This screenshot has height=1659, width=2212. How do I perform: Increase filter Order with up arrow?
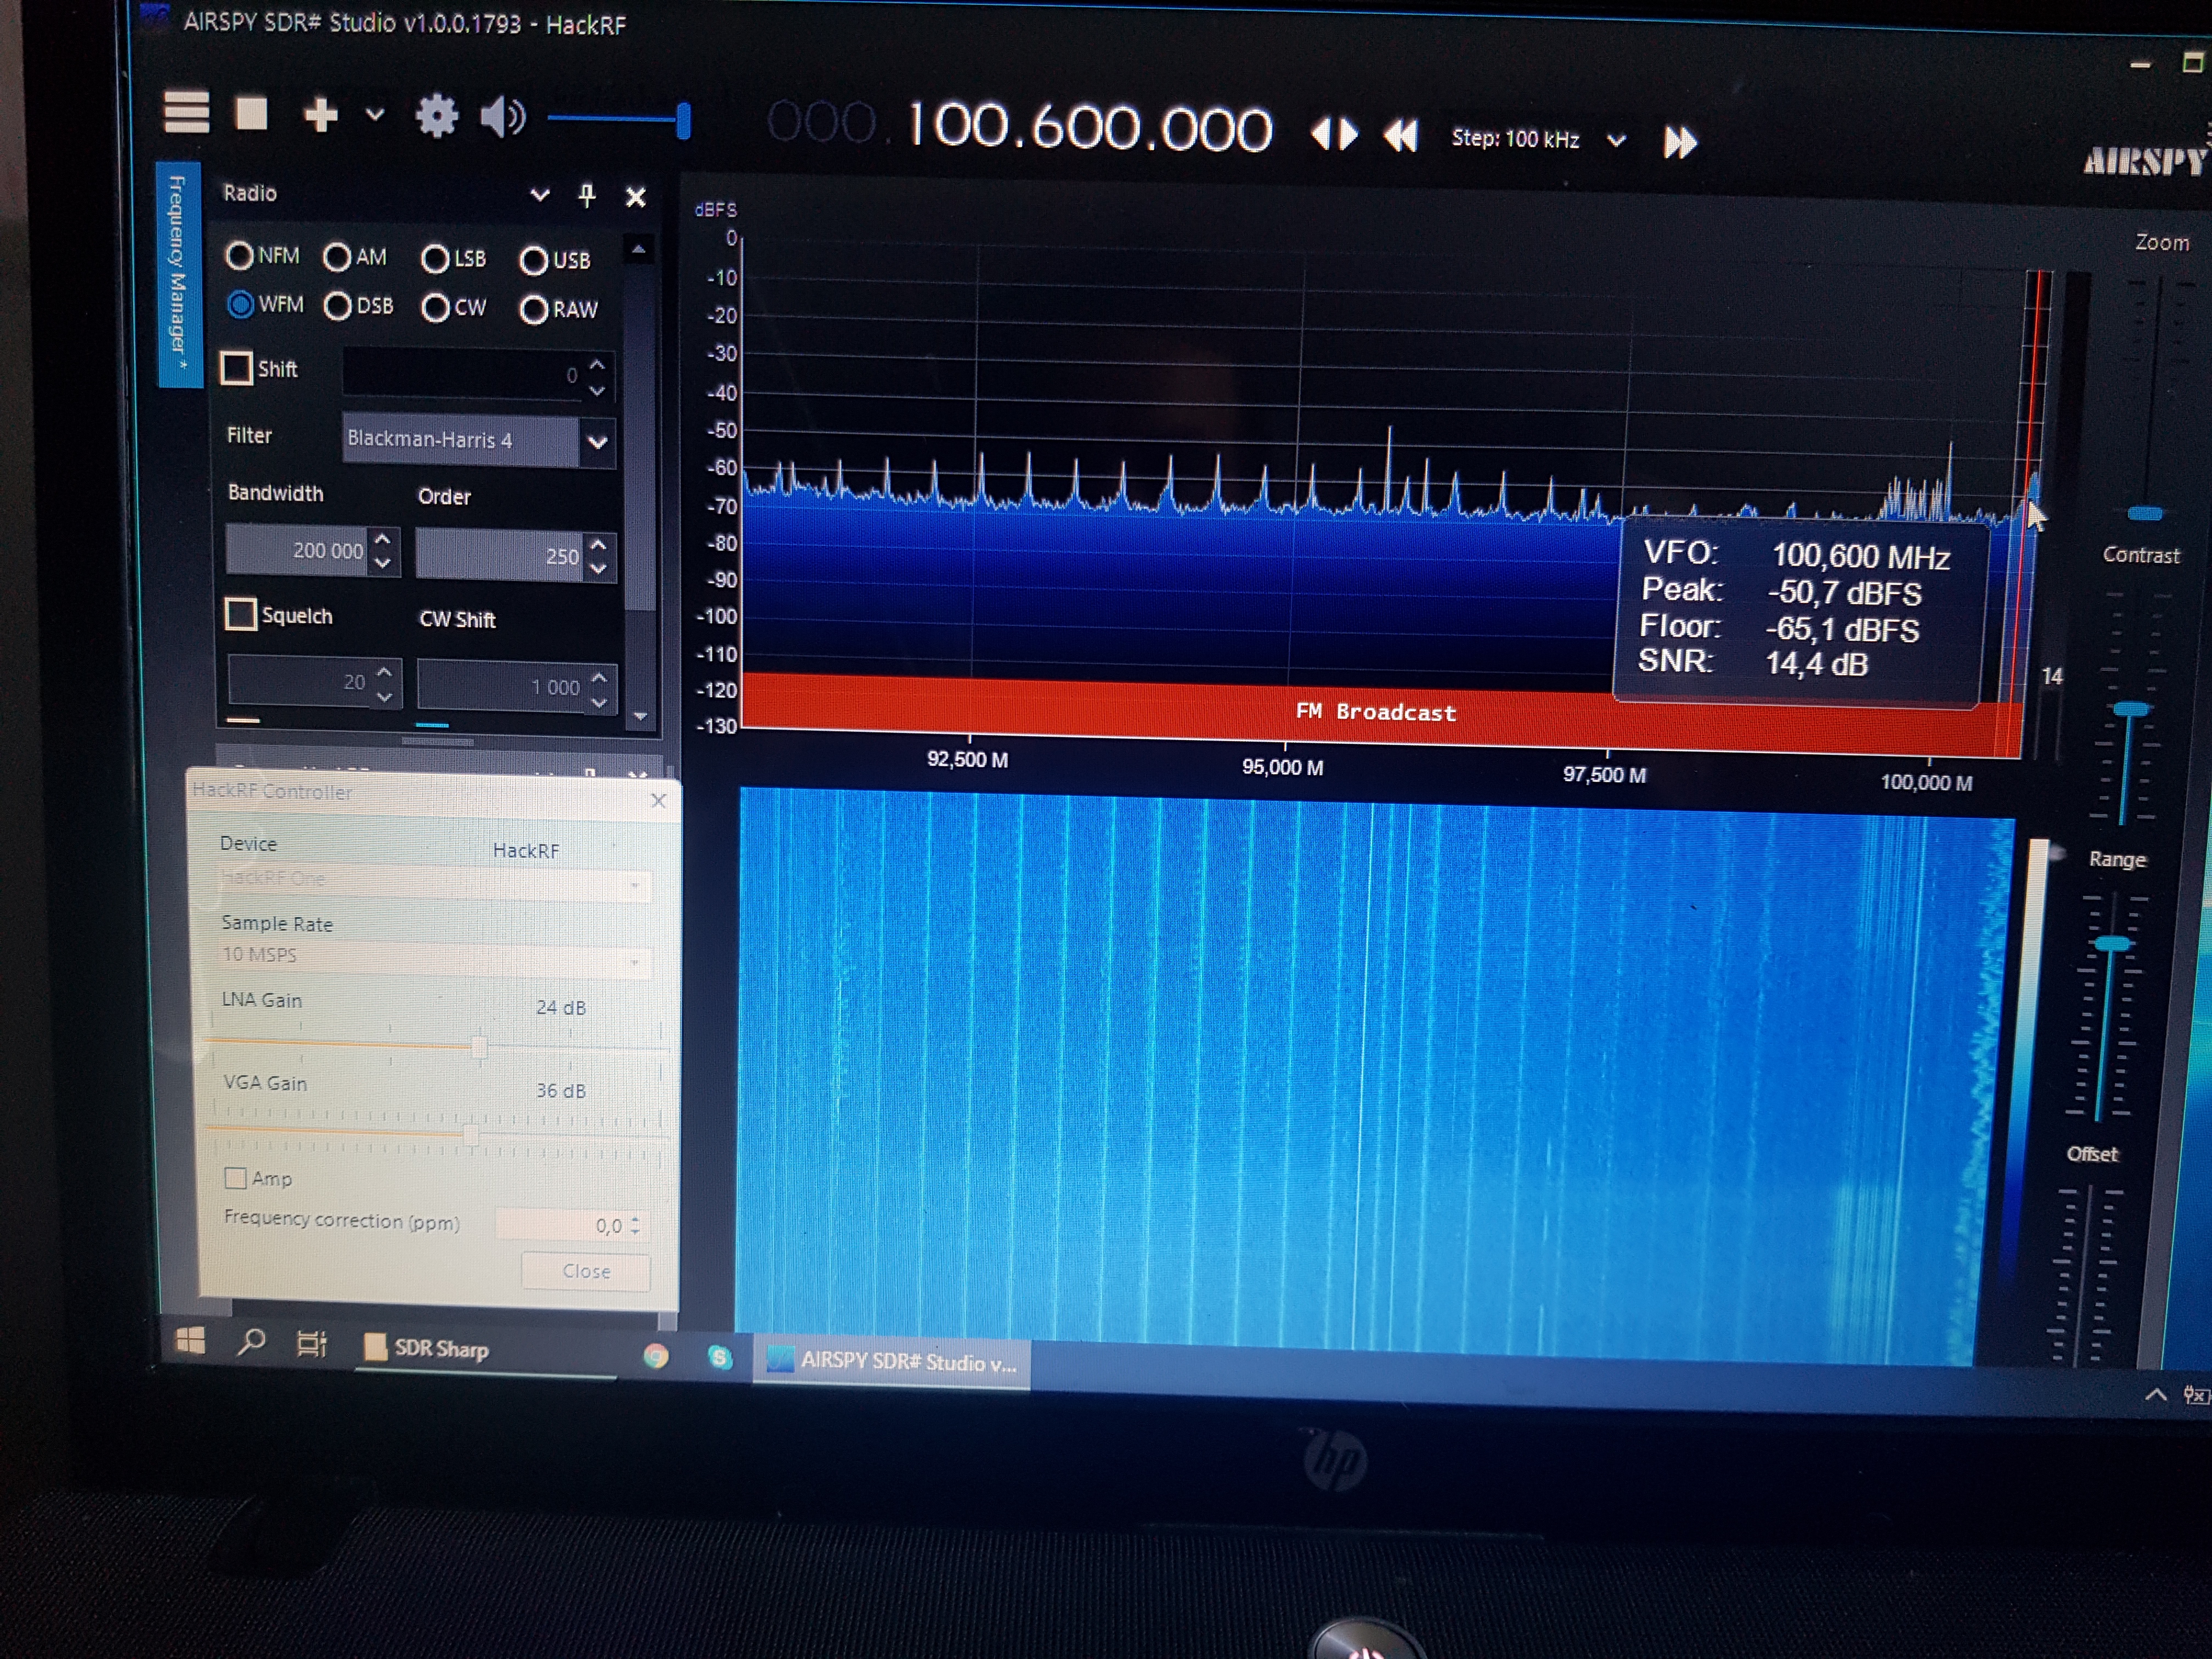tap(599, 545)
